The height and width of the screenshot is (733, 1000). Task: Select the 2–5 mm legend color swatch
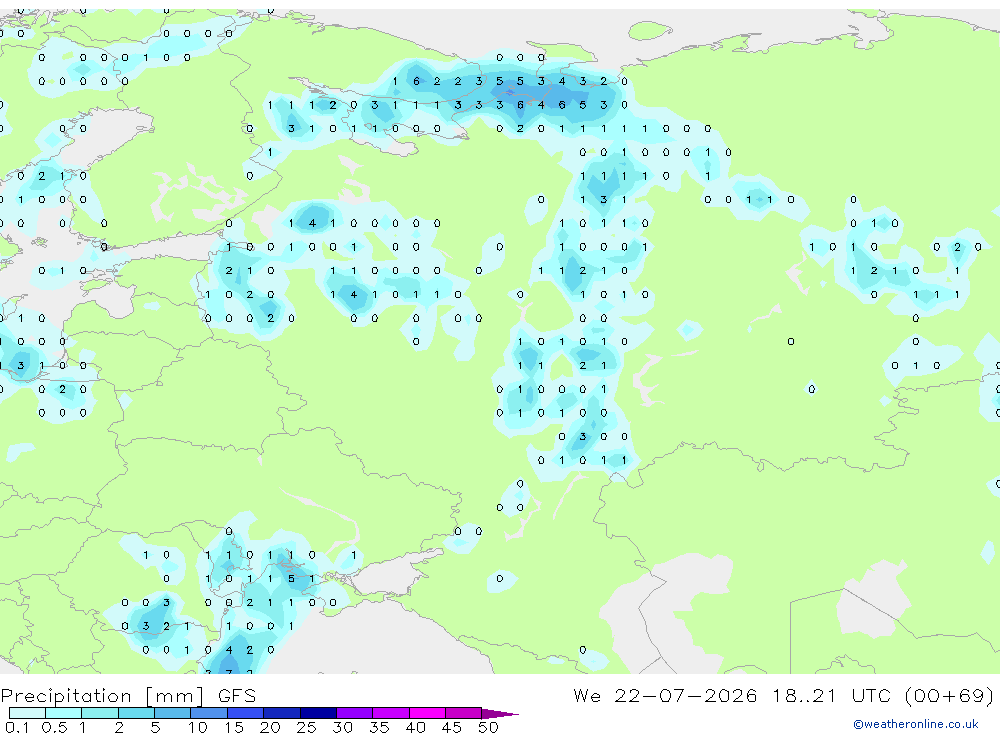pos(136,713)
